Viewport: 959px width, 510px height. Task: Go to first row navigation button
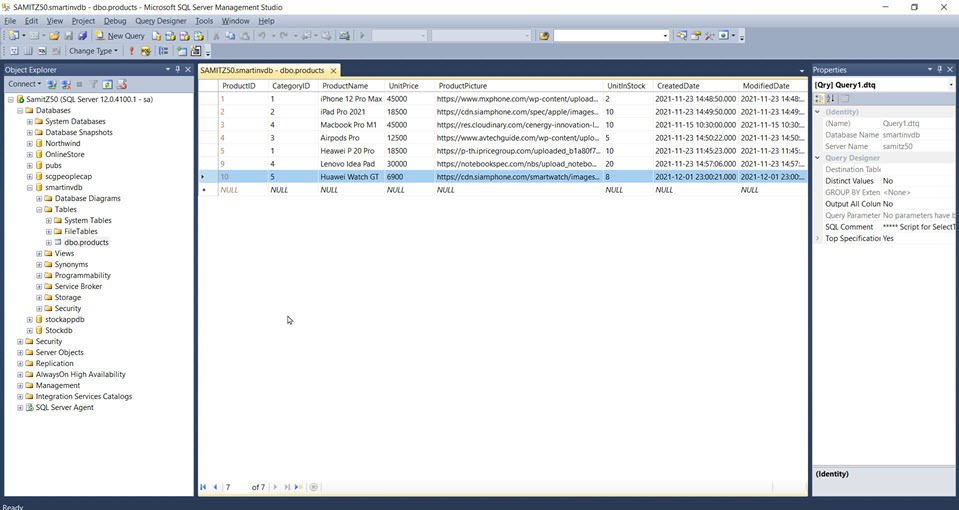pyautogui.click(x=203, y=487)
